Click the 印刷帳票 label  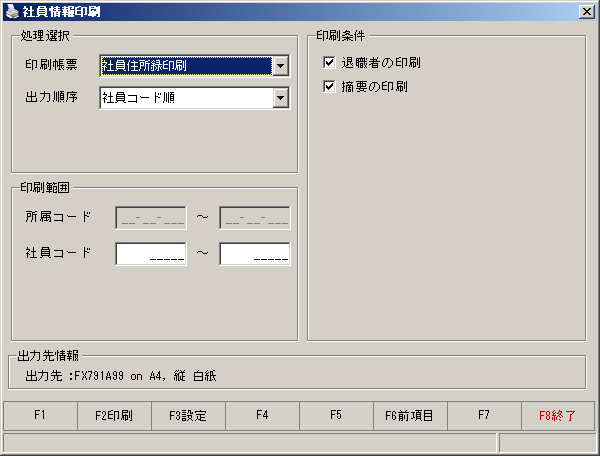click(51, 64)
